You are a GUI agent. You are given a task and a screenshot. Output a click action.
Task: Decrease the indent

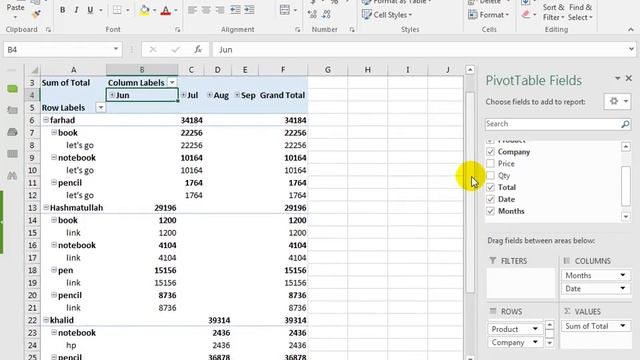235,10
